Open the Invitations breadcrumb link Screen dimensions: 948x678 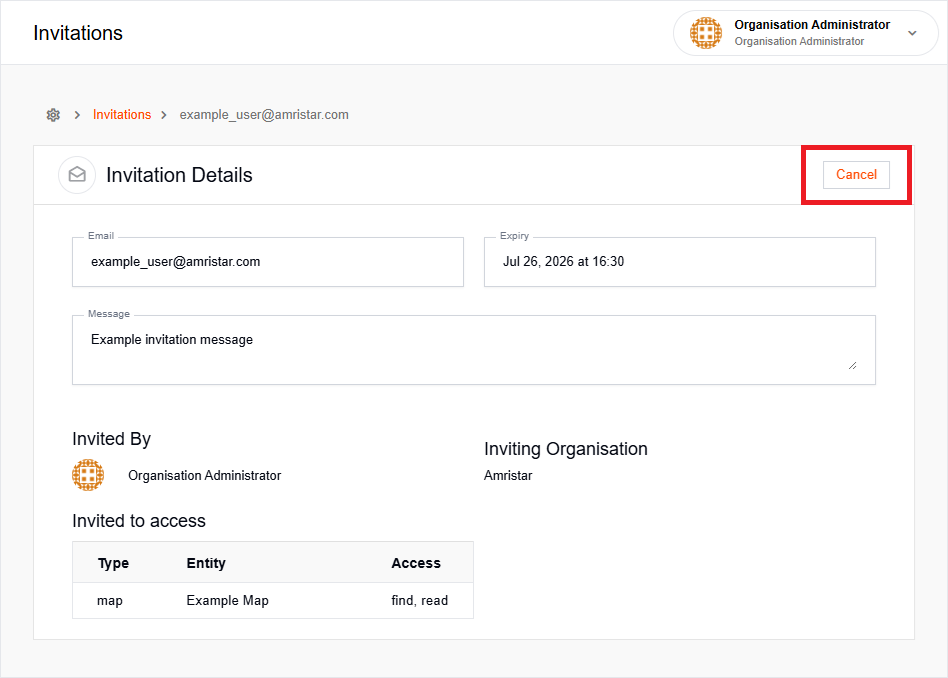[122, 114]
